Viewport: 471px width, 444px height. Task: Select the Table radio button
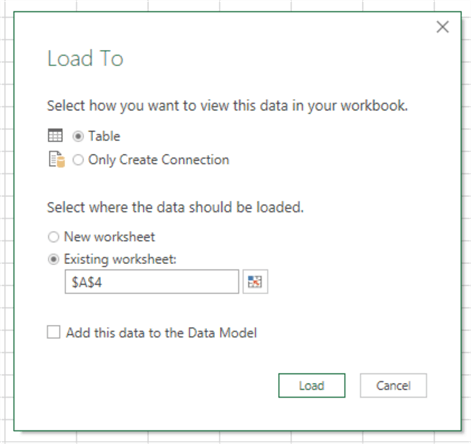click(78, 136)
